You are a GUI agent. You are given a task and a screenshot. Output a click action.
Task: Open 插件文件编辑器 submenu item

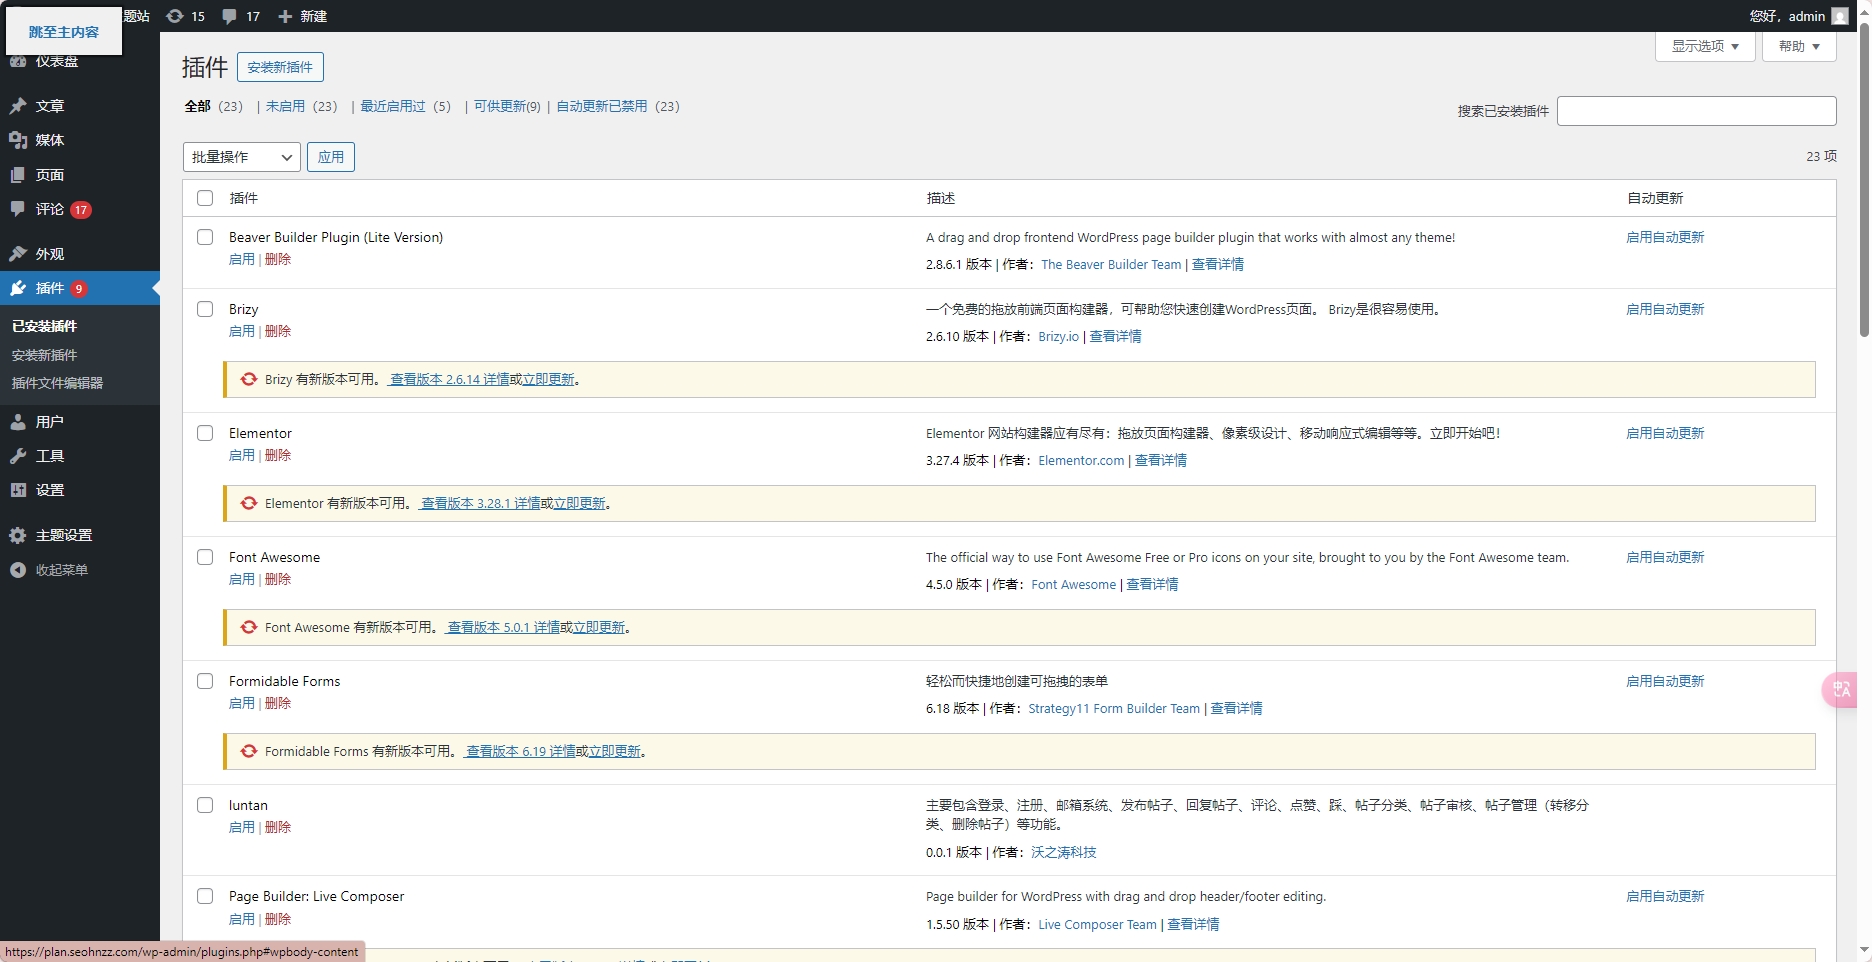tap(57, 383)
